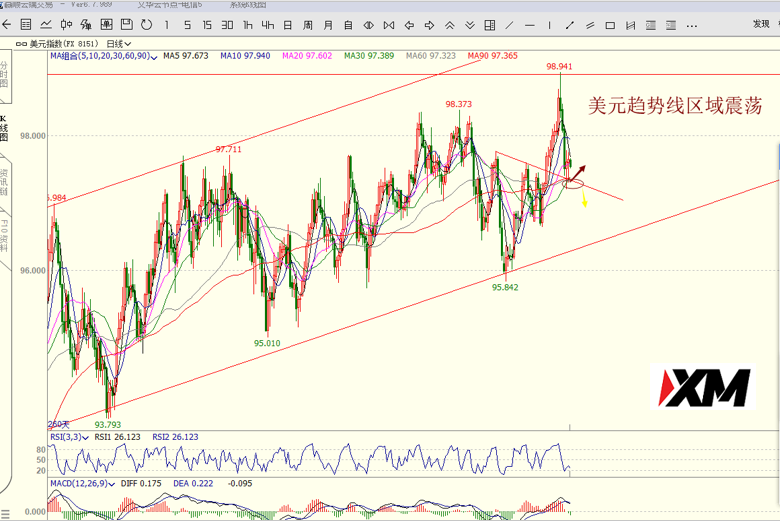Screen dimensions: 780x521
Task: Click the first shaded list icon
Action: pyautogui.click(x=651, y=25)
